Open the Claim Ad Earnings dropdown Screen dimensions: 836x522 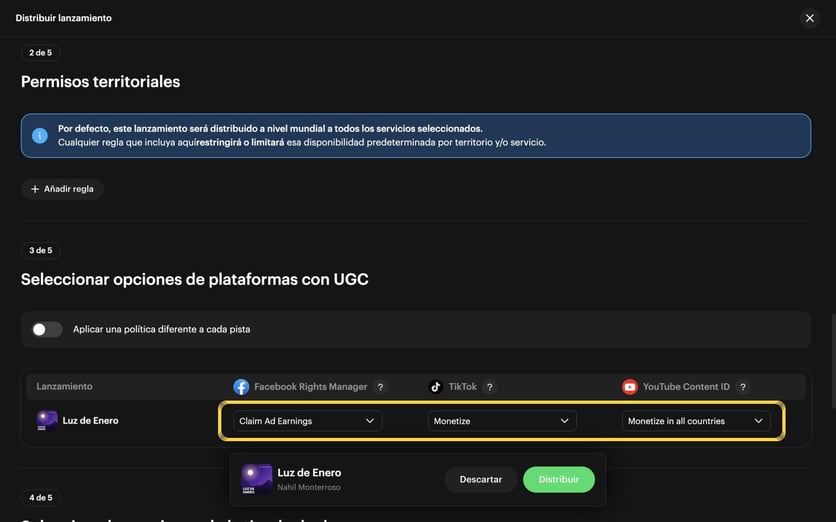(x=307, y=421)
